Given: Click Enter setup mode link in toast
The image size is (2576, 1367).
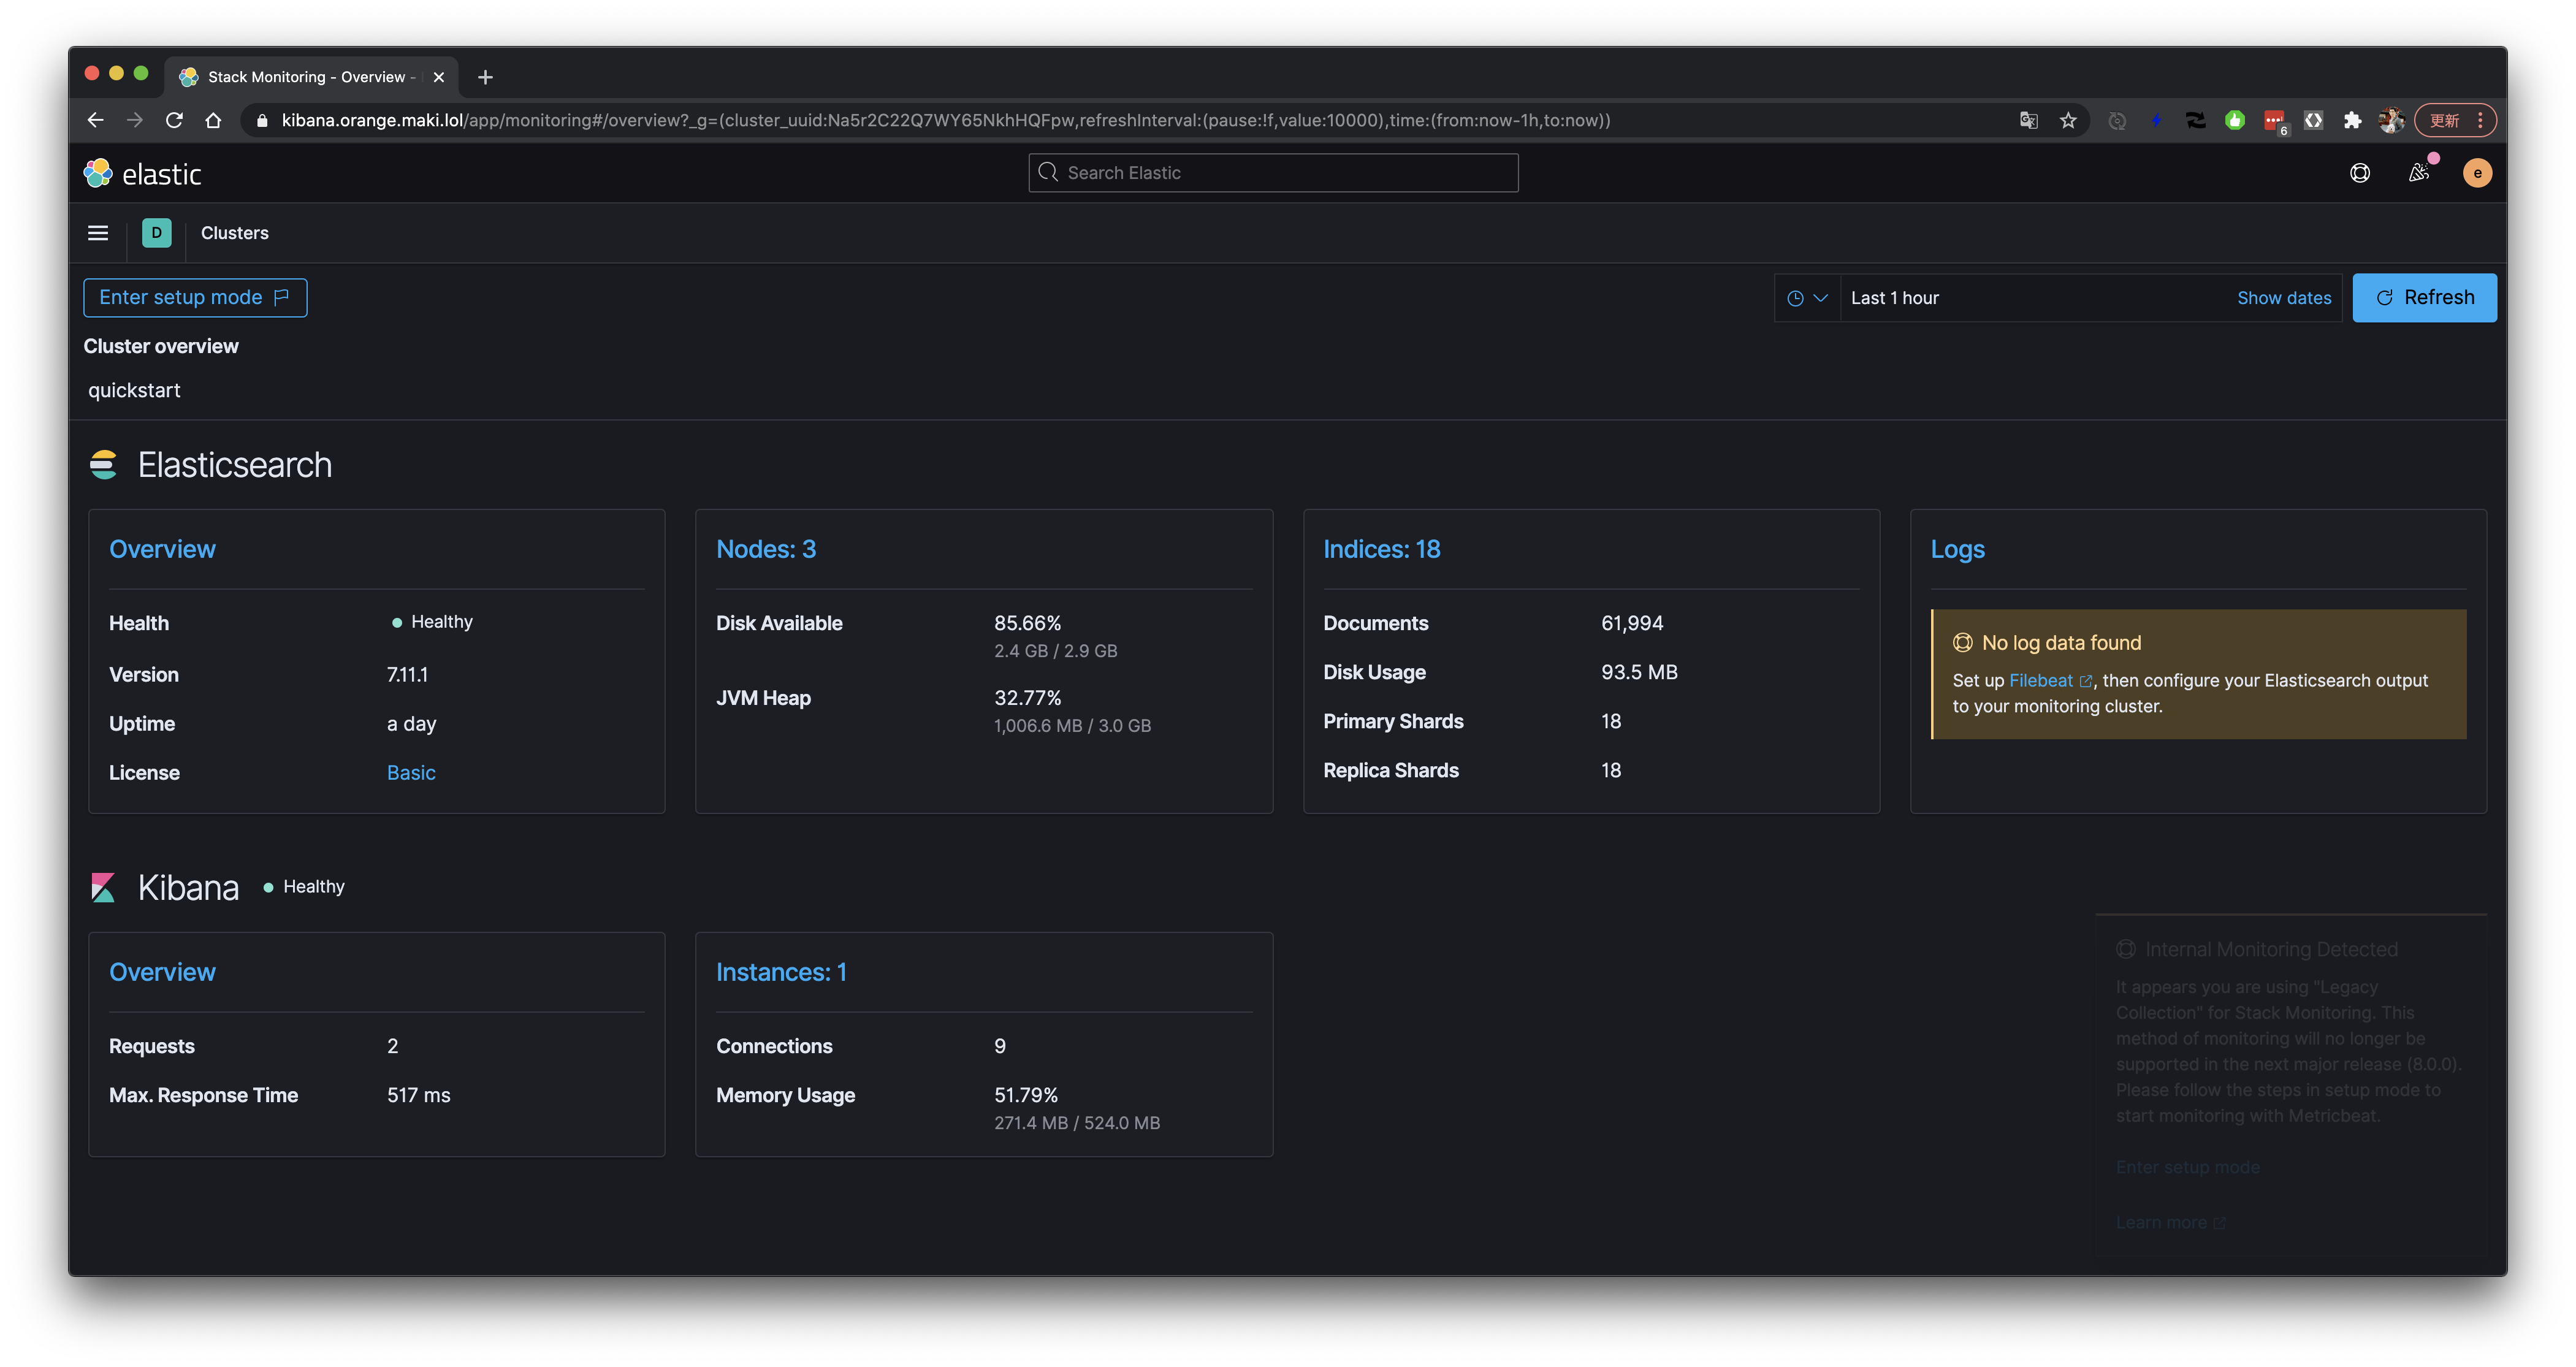Looking at the screenshot, I should [x=2187, y=1167].
